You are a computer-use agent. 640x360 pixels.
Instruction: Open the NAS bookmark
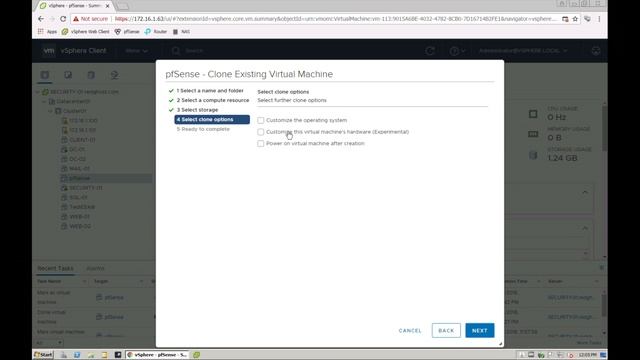[181, 31]
